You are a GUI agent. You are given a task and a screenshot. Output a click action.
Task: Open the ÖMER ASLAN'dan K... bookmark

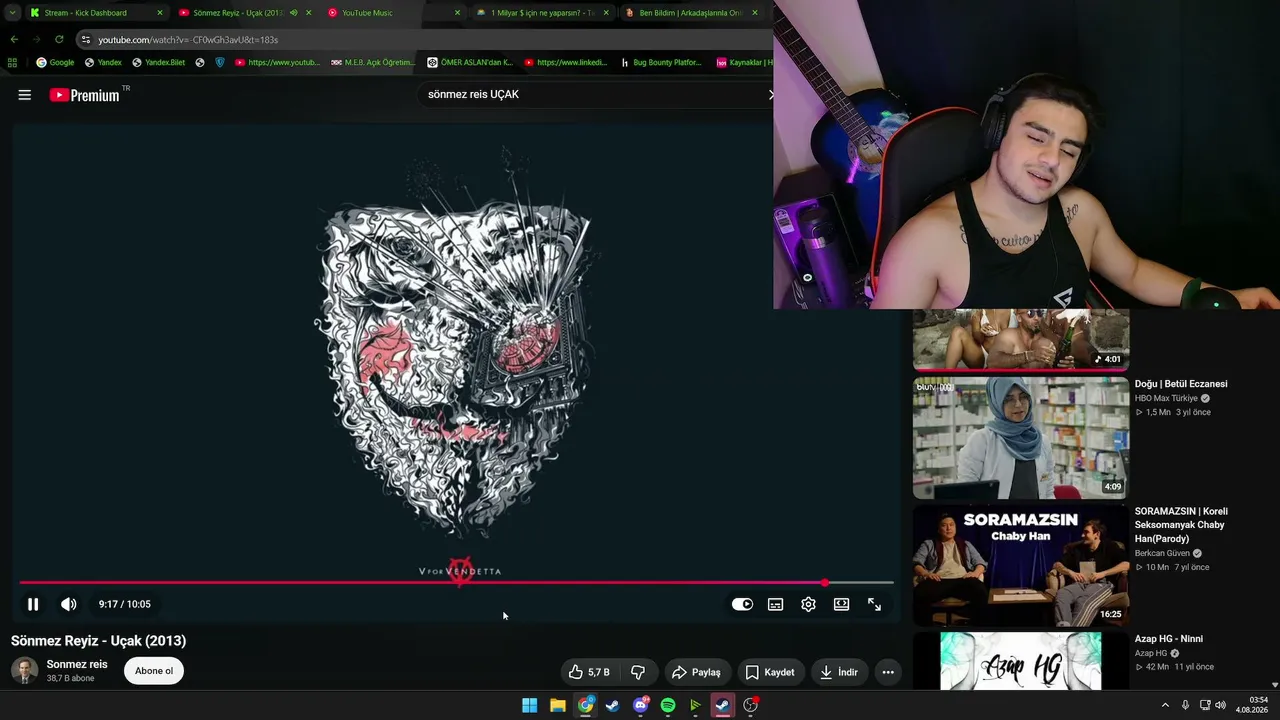click(470, 62)
